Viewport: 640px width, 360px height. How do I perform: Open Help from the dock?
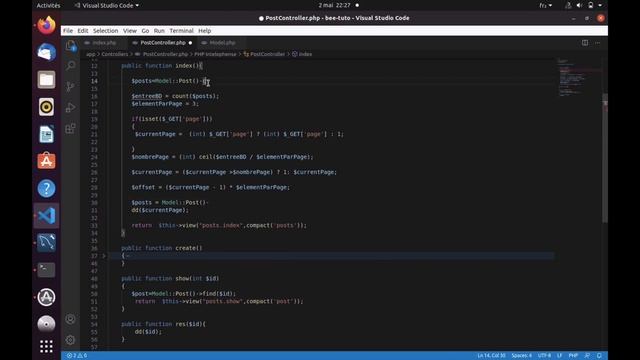47,189
